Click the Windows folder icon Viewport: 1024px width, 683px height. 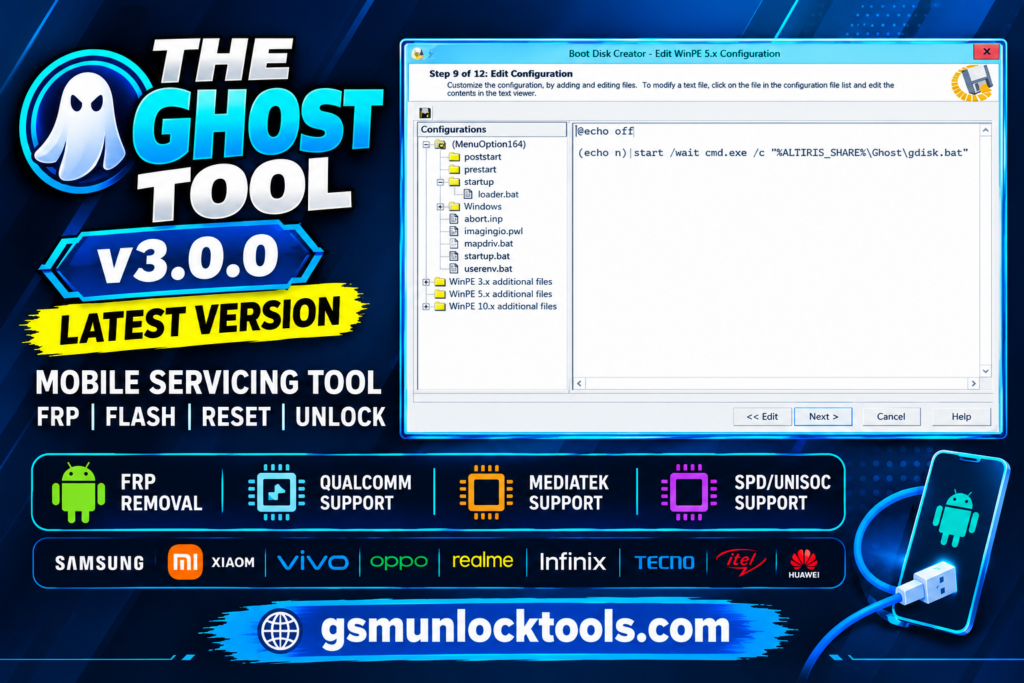tap(455, 207)
